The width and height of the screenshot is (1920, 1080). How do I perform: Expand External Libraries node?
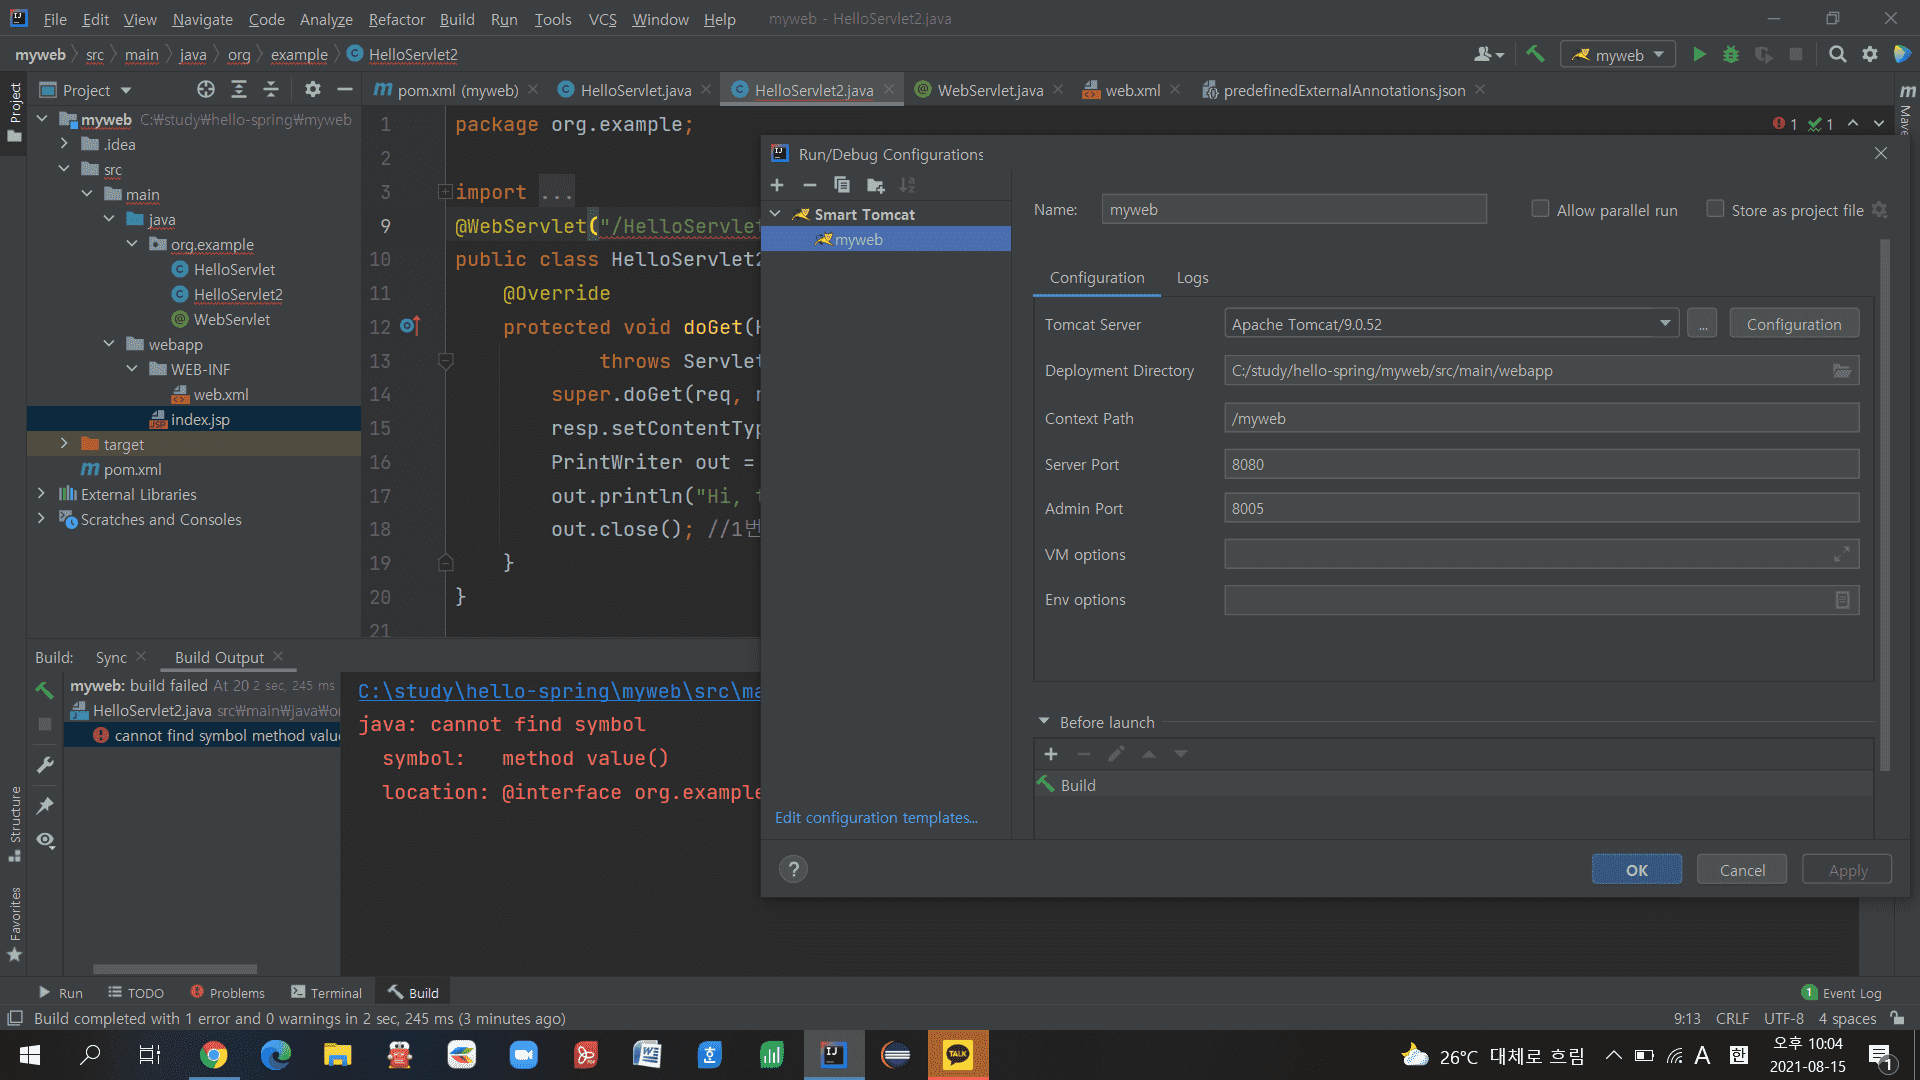click(x=41, y=494)
